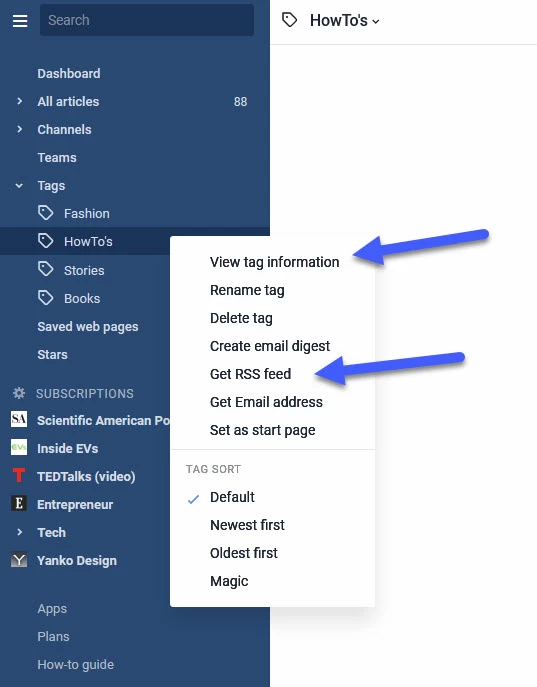The height and width of the screenshot is (687, 537).
Task: Click the Books tag icon
Action: pyautogui.click(x=46, y=298)
